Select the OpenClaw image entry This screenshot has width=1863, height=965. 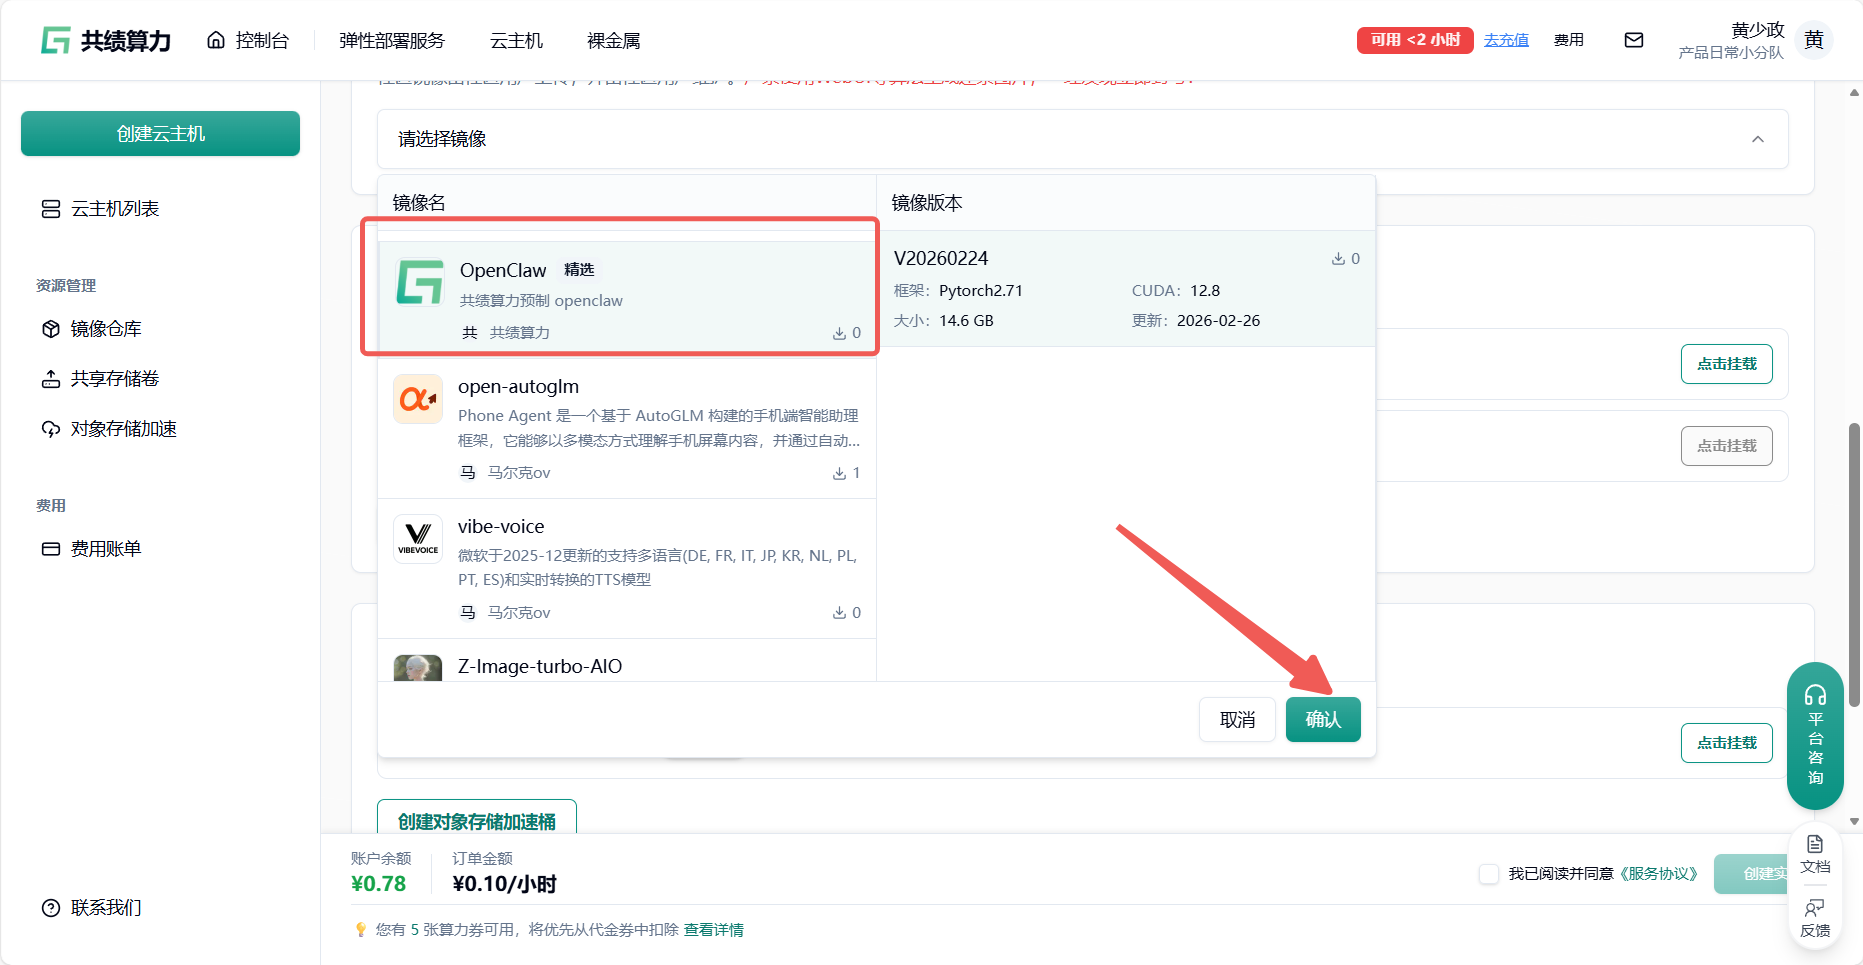(620, 296)
